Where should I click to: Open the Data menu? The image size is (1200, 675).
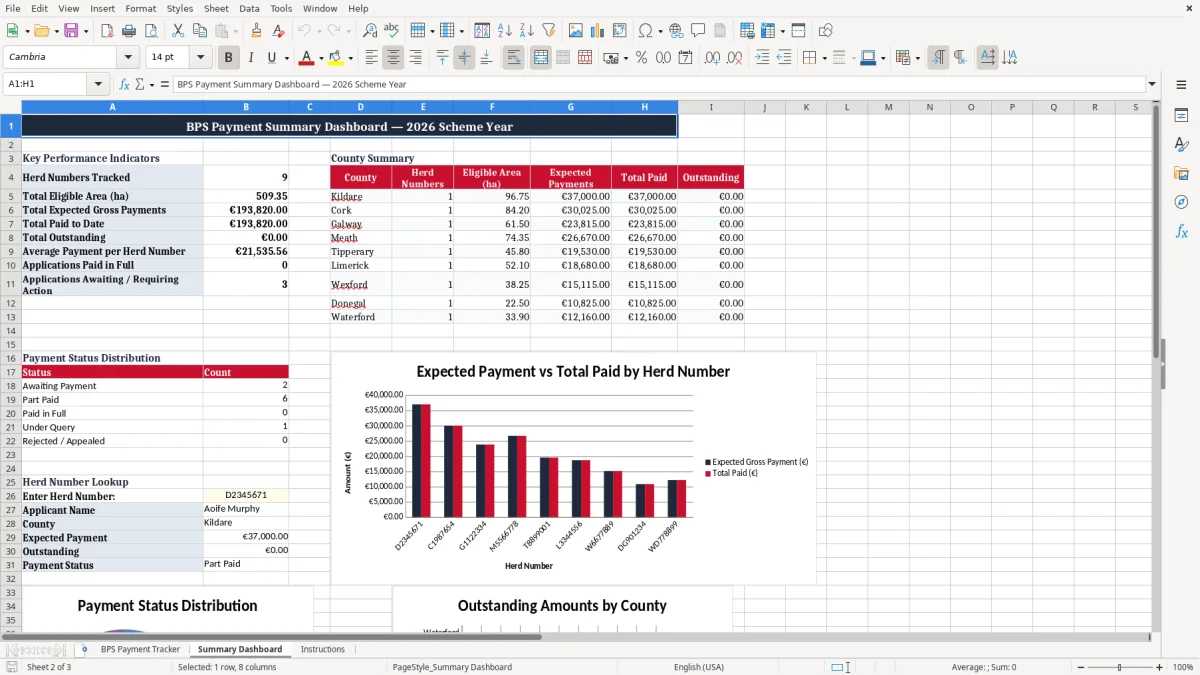[249, 8]
